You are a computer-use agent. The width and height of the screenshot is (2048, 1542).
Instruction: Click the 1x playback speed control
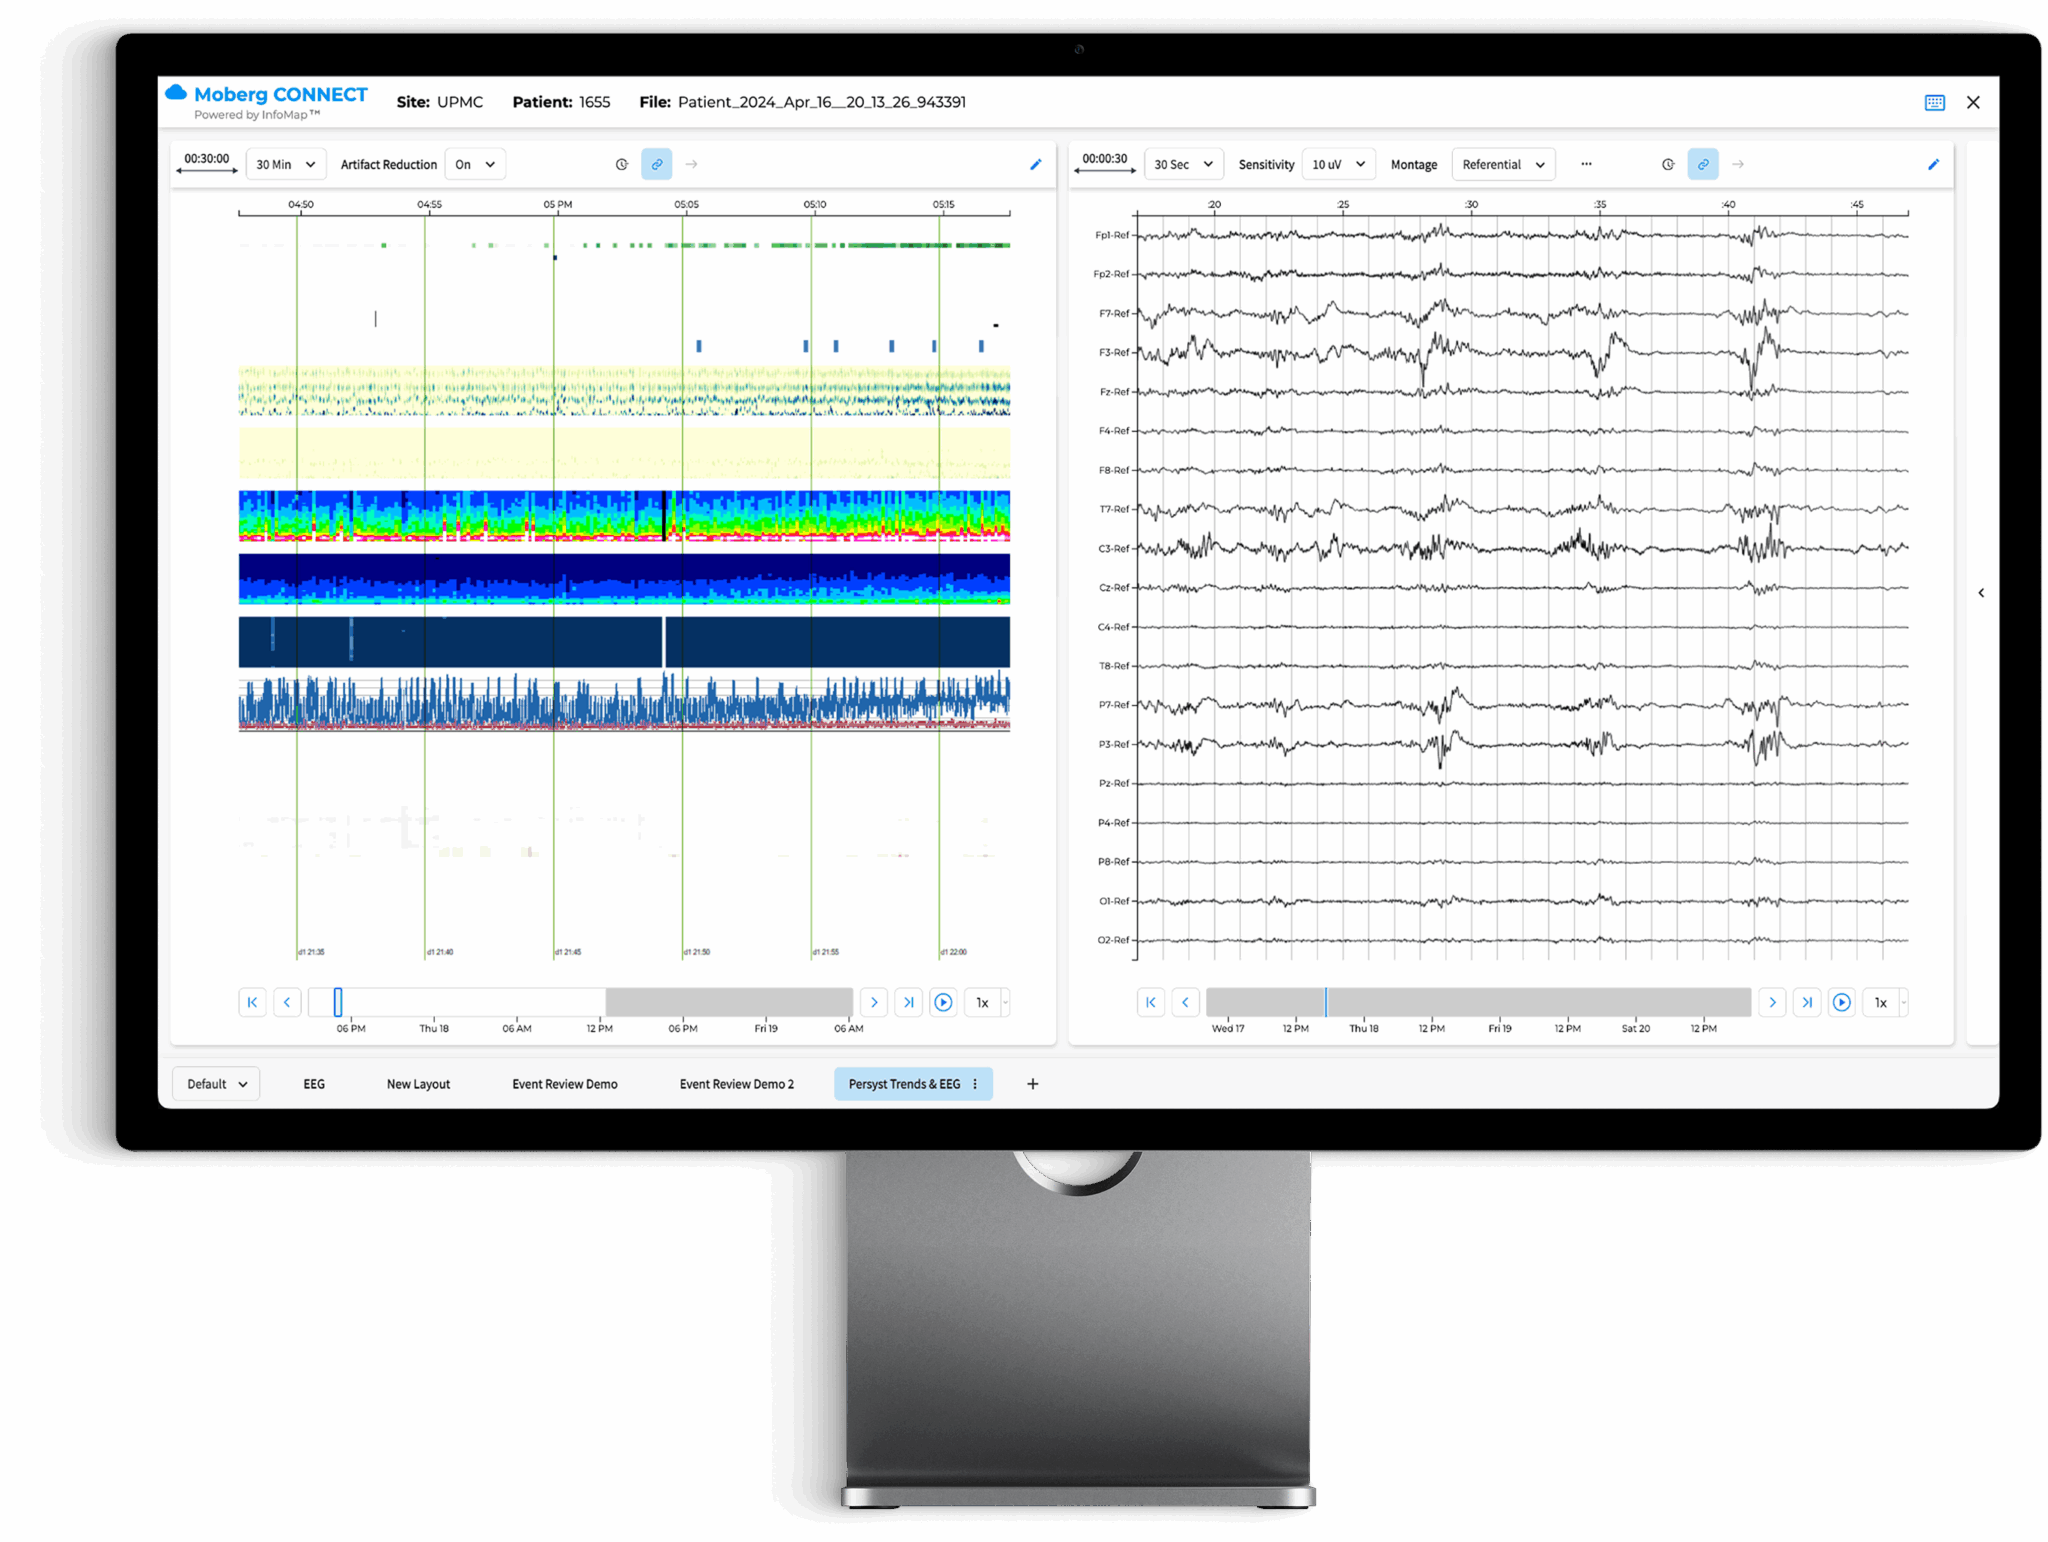[982, 1001]
